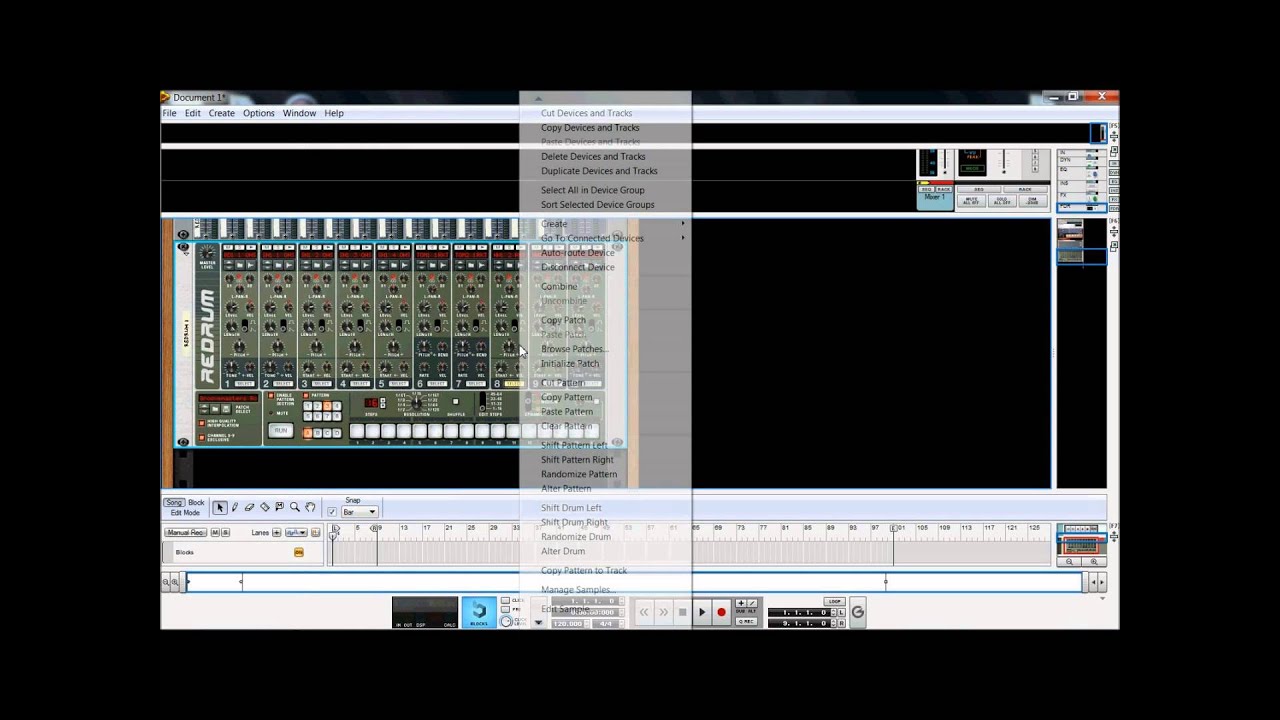Select the Magnify tool in sequencer toolbar
Image resolution: width=1280 pixels, height=720 pixels.
(295, 508)
